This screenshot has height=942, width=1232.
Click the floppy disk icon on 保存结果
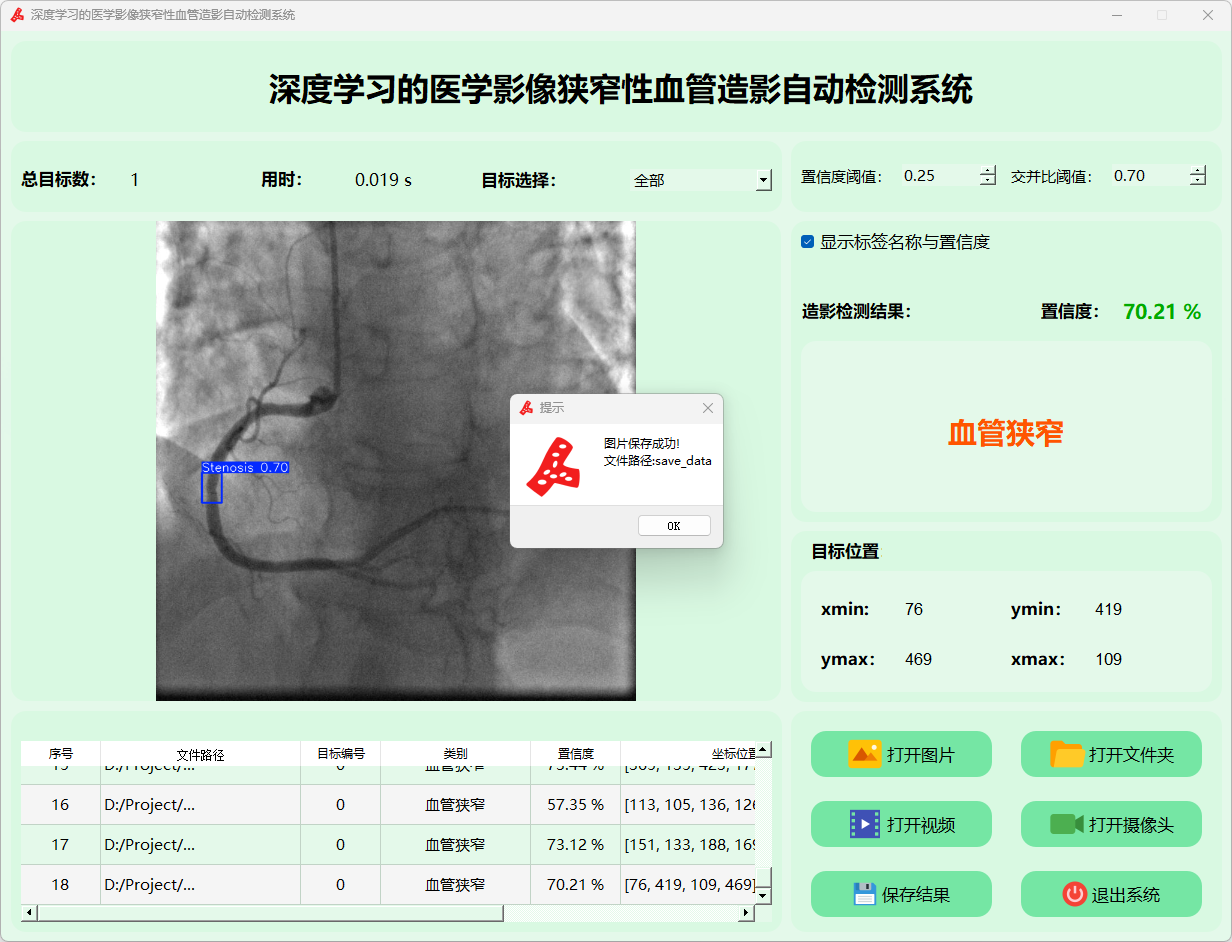point(864,894)
